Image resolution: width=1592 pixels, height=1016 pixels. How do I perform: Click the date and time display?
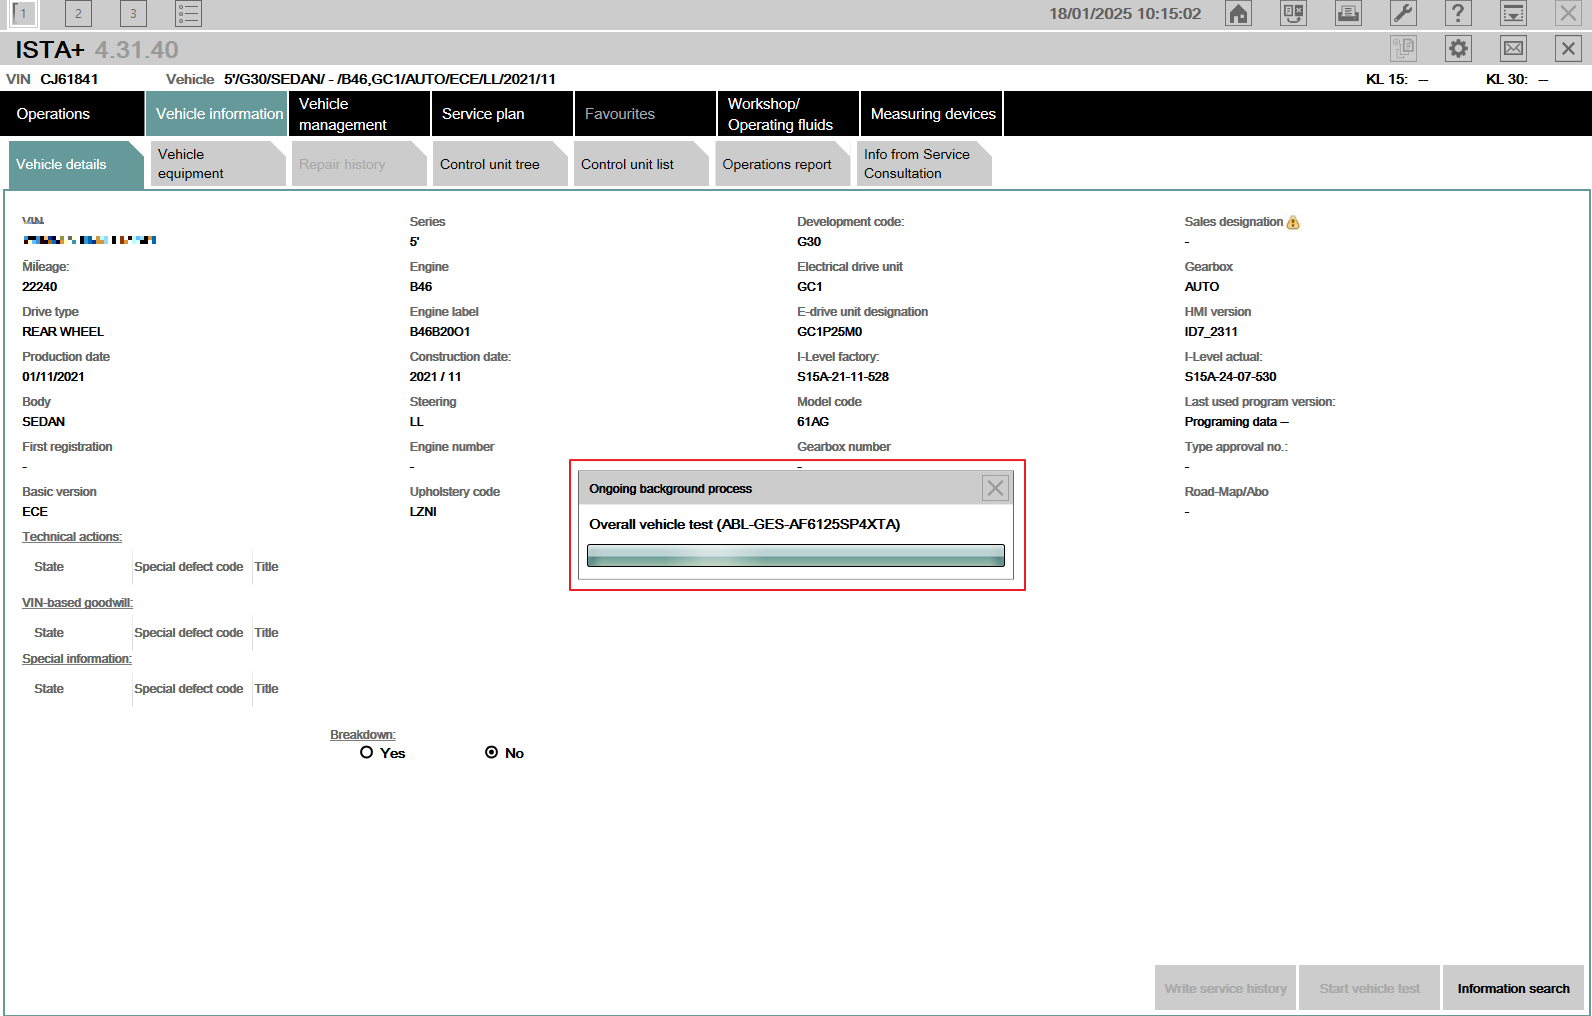click(1125, 14)
